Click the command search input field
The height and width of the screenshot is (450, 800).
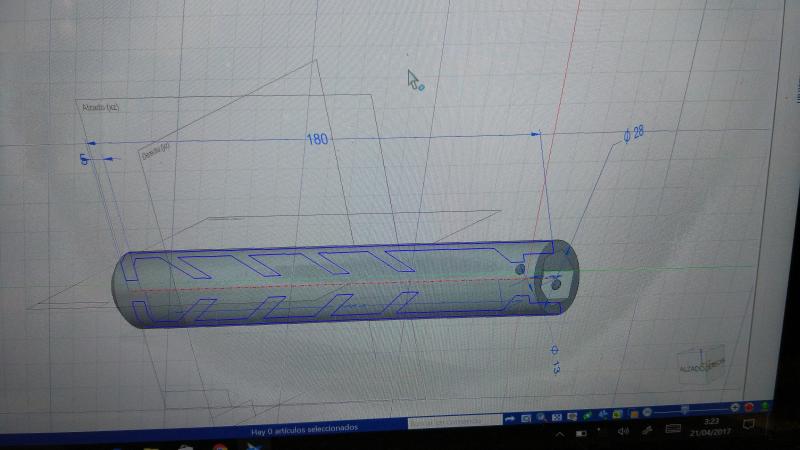pyautogui.click(x=452, y=421)
